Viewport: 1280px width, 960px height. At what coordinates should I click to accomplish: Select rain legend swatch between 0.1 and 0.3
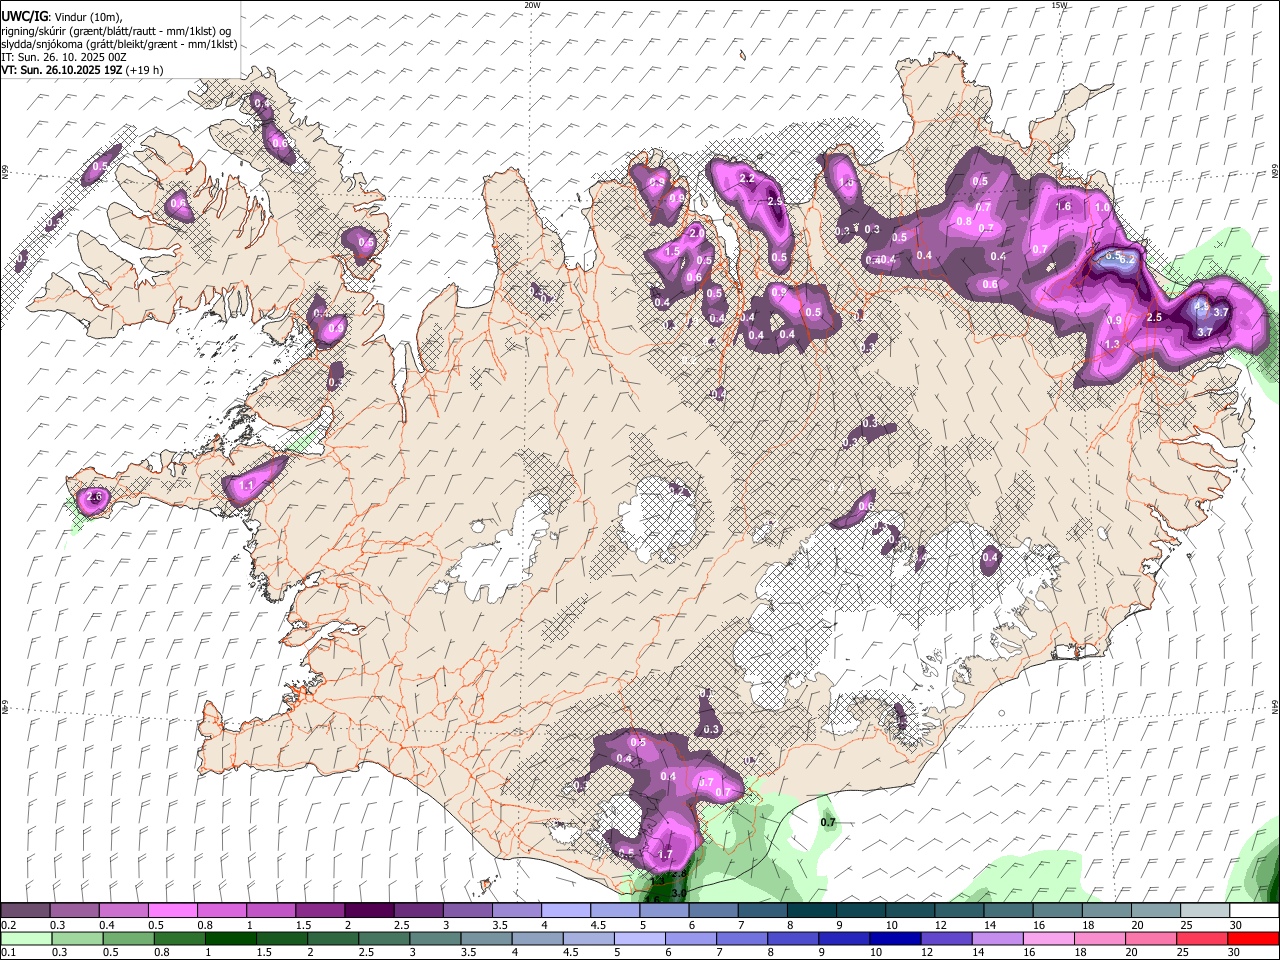tap(25, 939)
